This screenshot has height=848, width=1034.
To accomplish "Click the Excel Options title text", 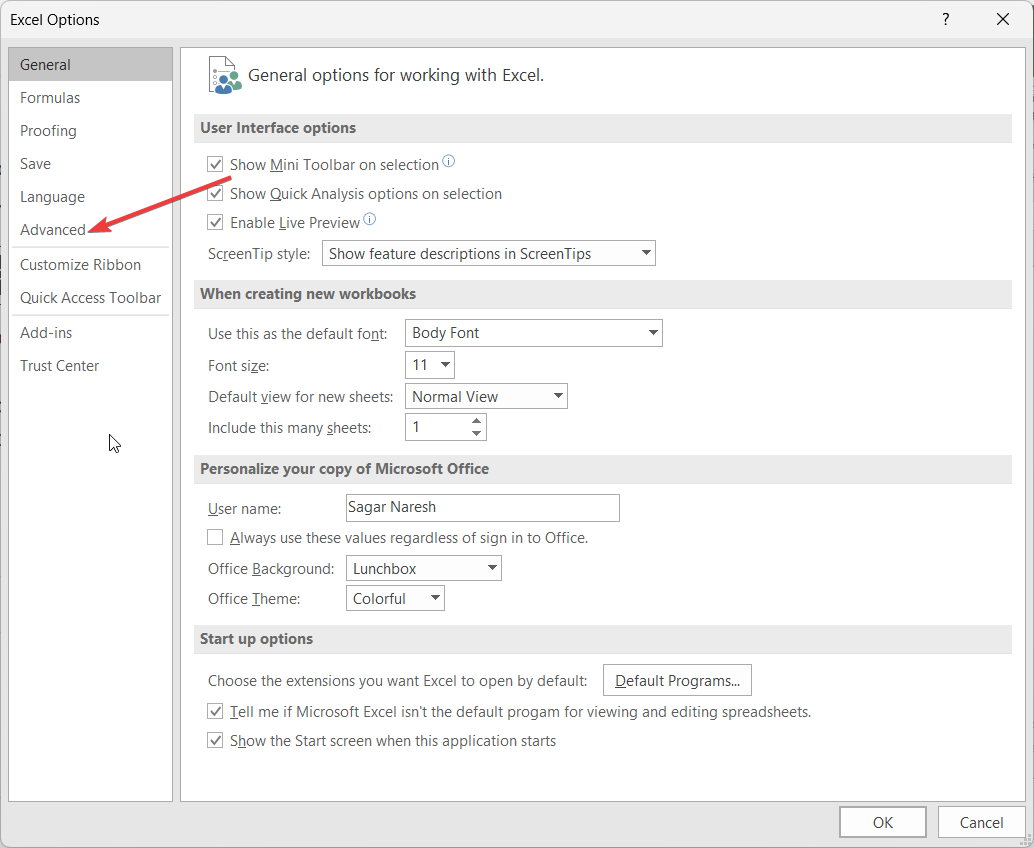I will (x=55, y=20).
